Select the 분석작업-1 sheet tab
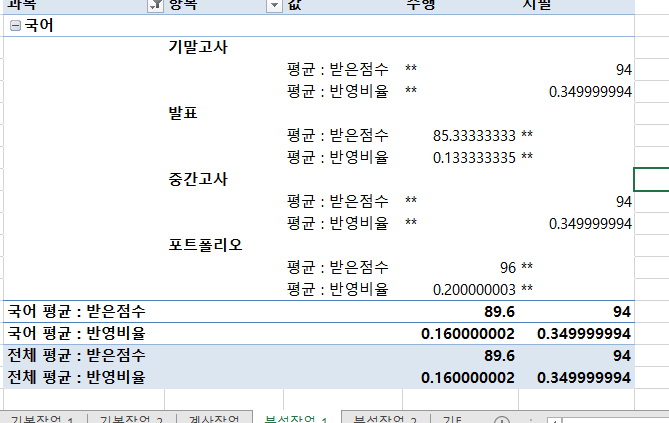 295,418
